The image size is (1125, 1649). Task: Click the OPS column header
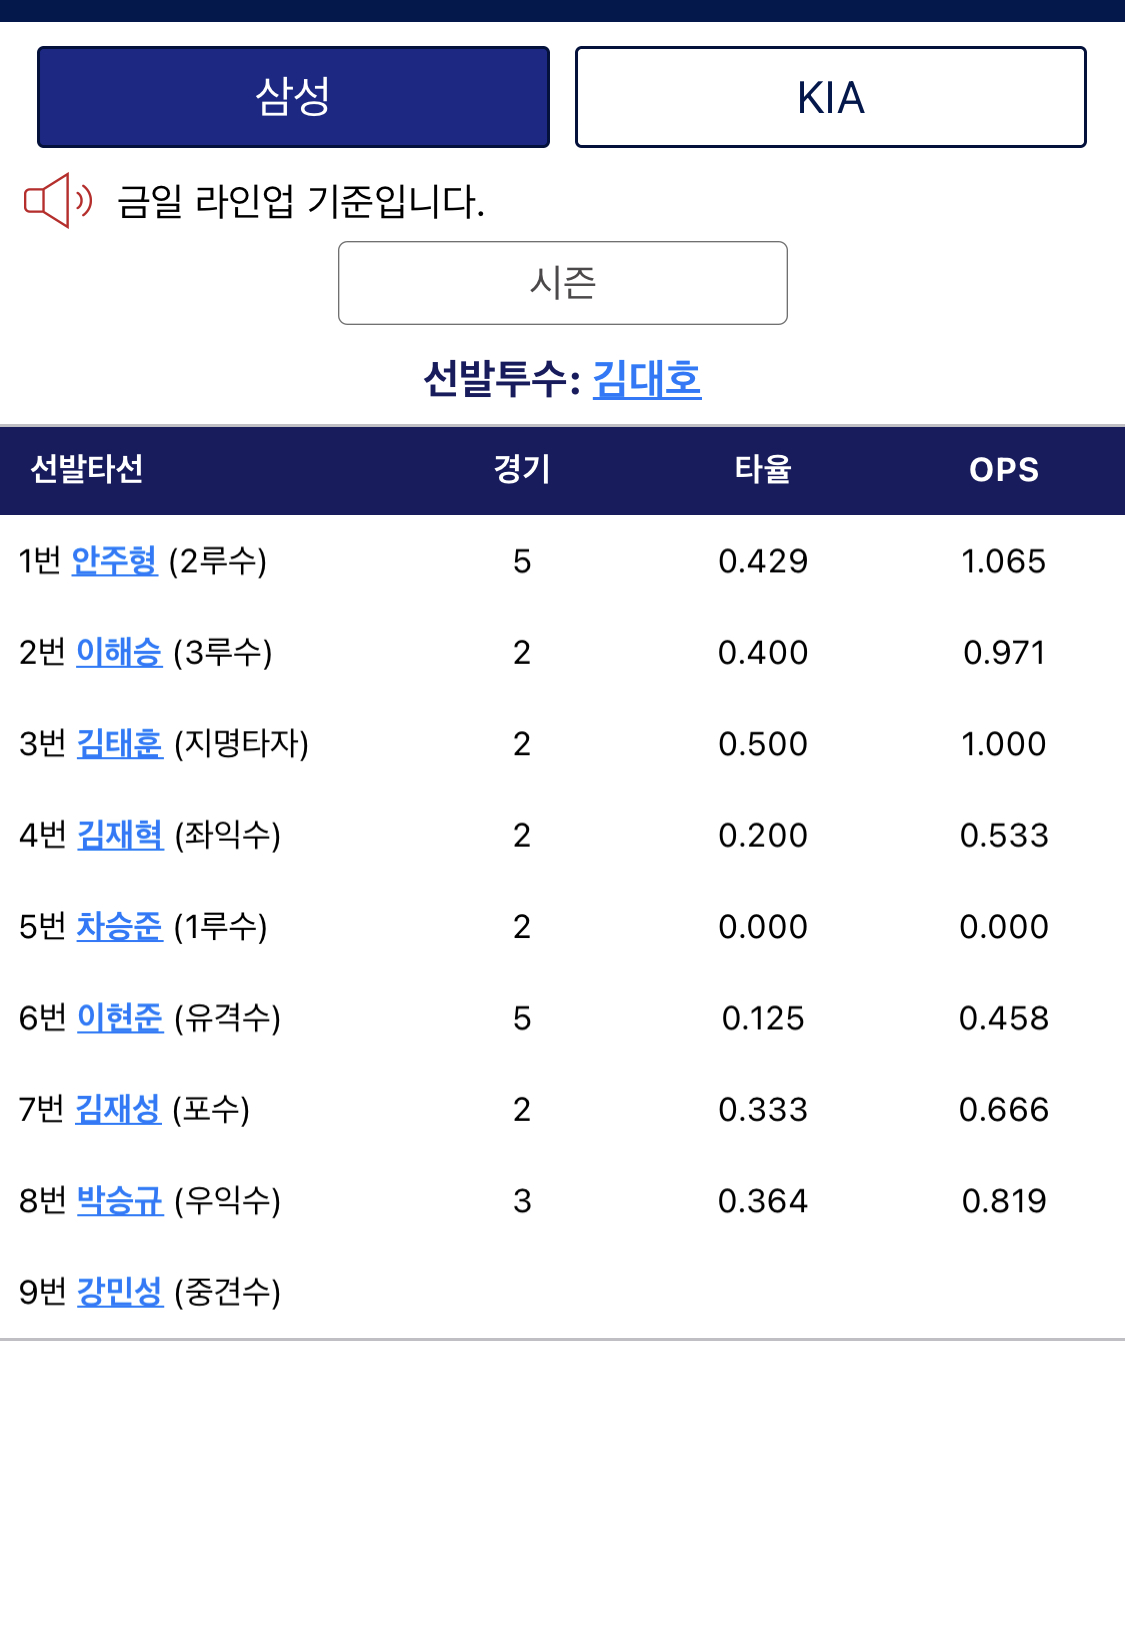[x=1004, y=470]
